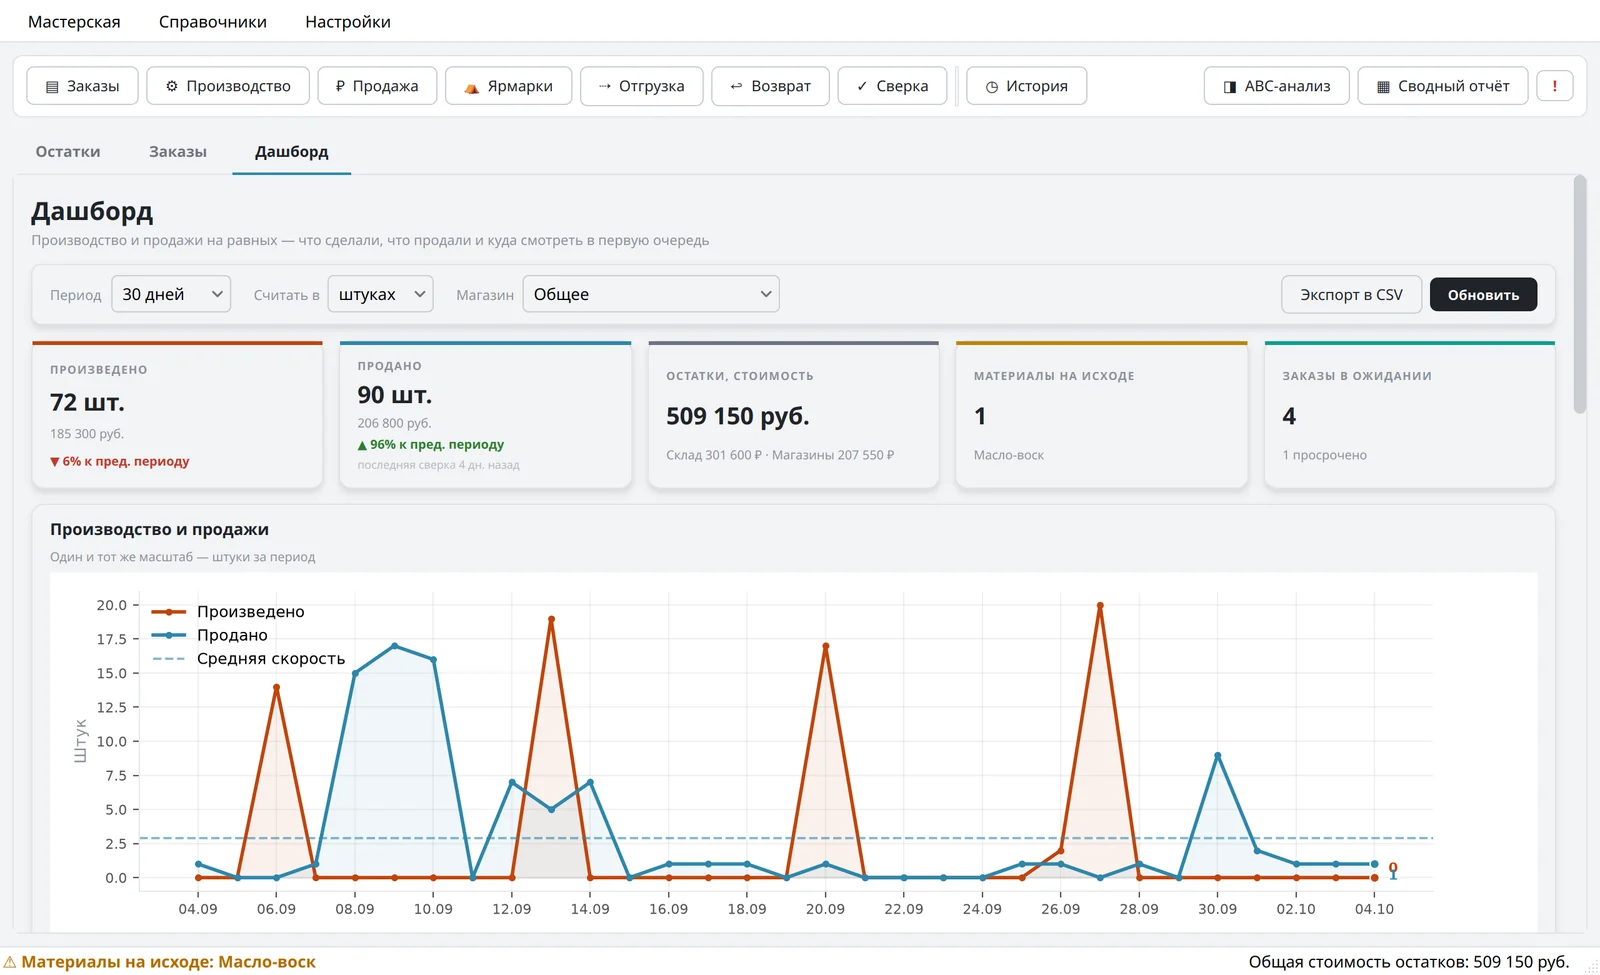Expand the Период 30 дней dropdown
Screen dimensions: 1600x975
[171, 294]
